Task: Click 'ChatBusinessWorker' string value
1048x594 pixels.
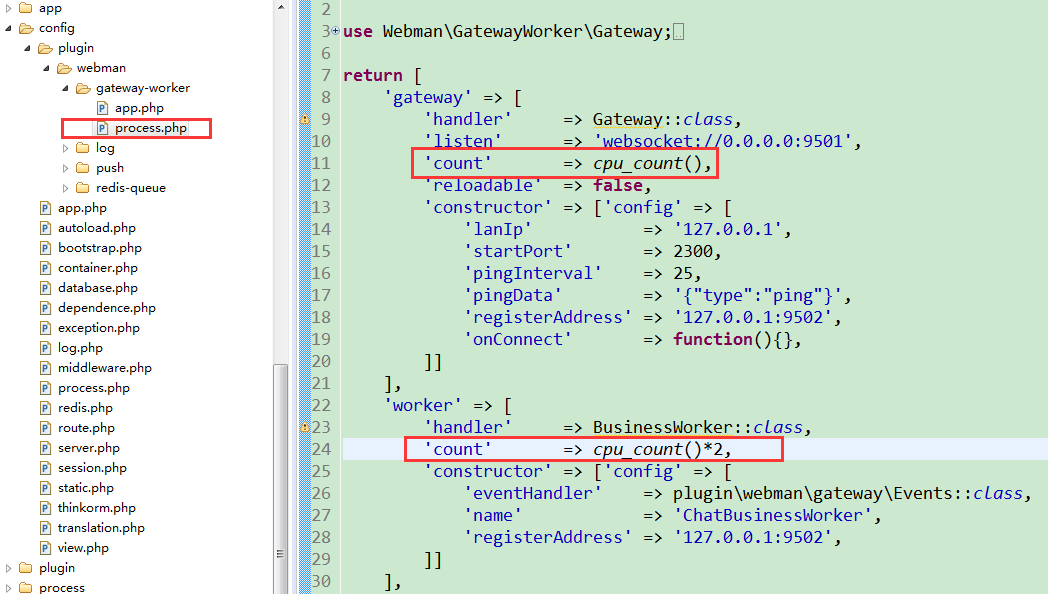Action: coord(773,515)
